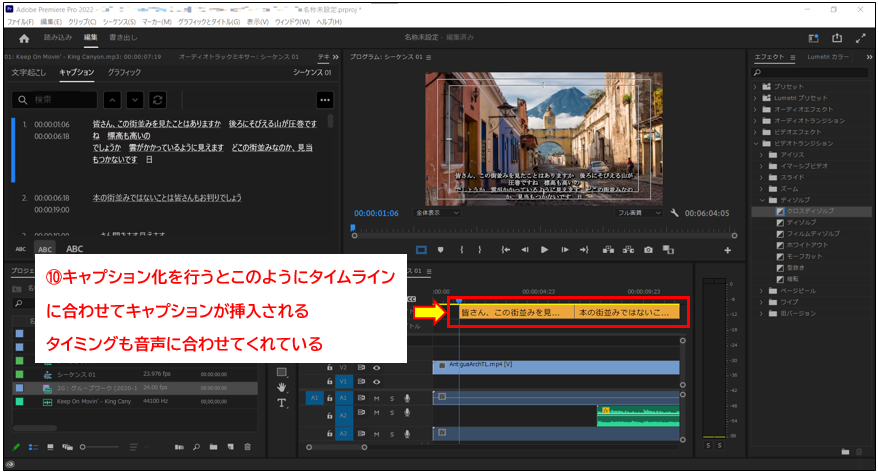
Task: Click the Add Marker icon in program monitor
Action: (x=440, y=250)
